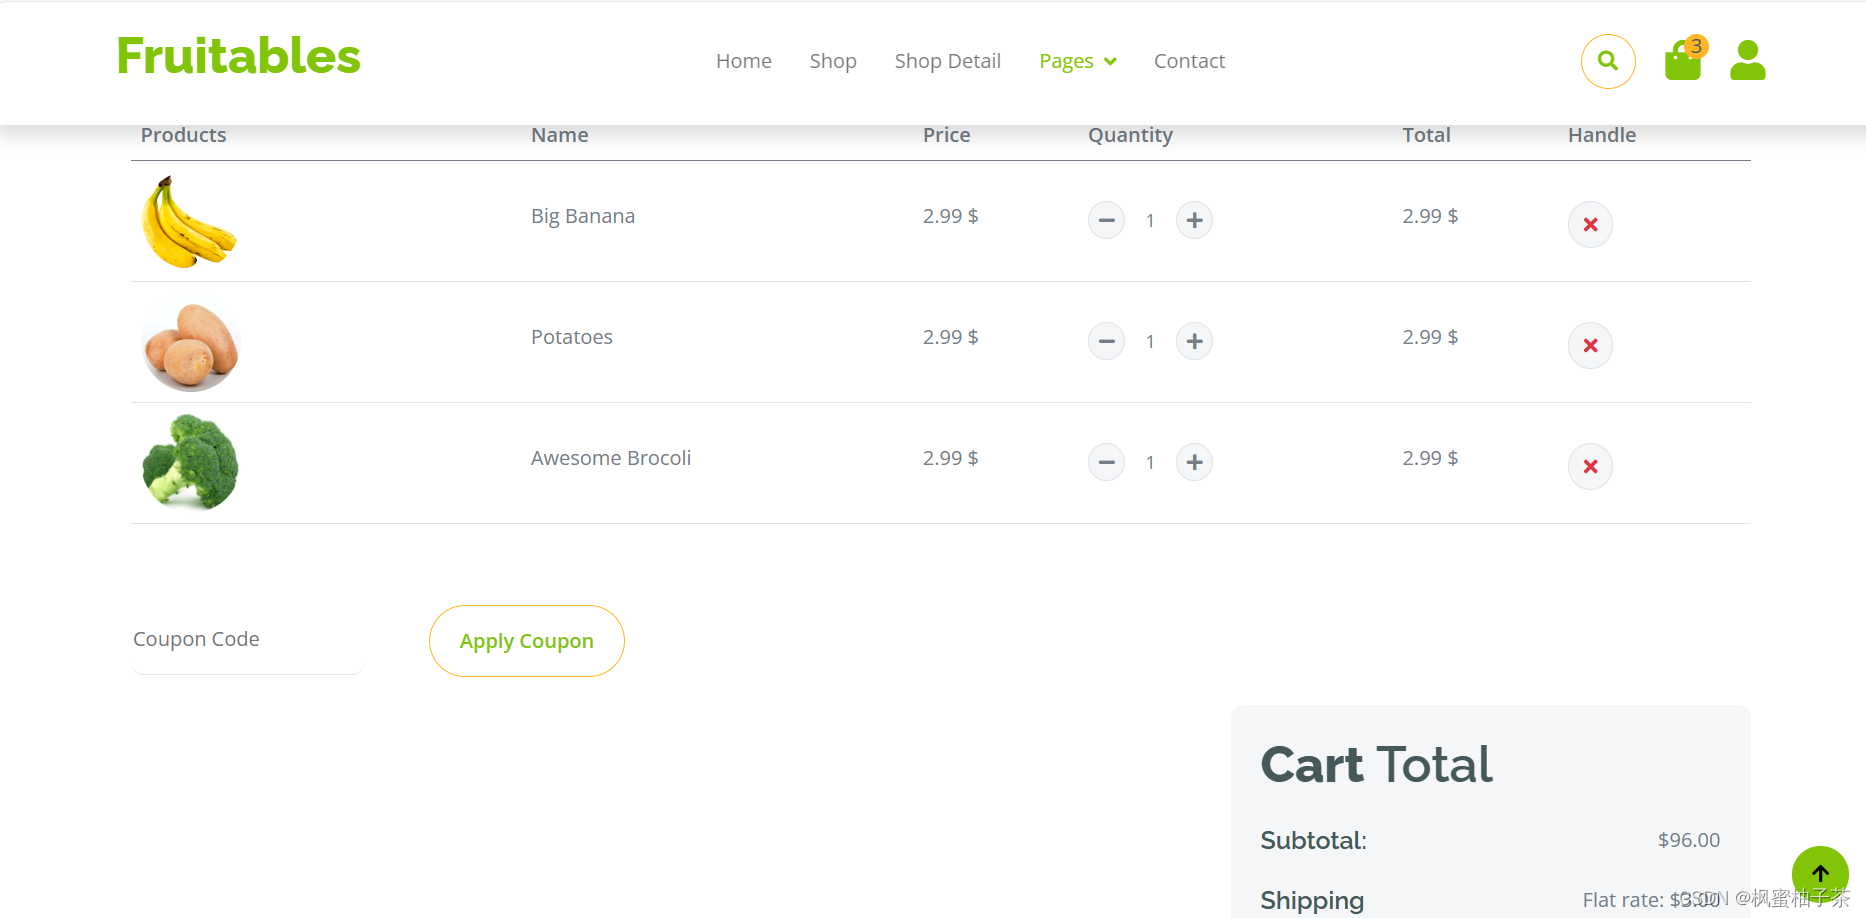Click the Potatoes name text
The image size is (1866, 918).
(572, 337)
